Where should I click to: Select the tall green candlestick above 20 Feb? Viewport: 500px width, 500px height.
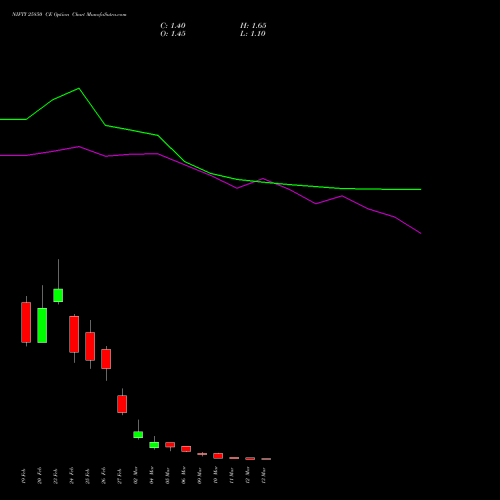point(42,325)
